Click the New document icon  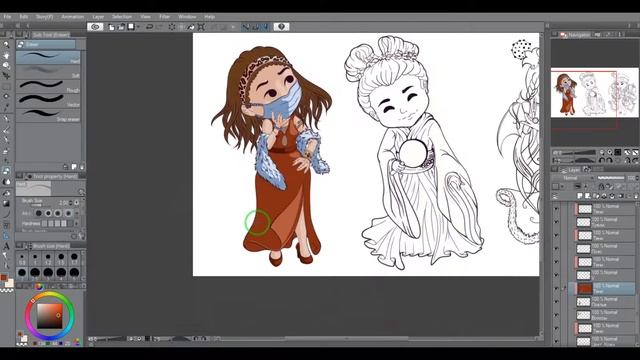pyautogui.click(x=111, y=27)
